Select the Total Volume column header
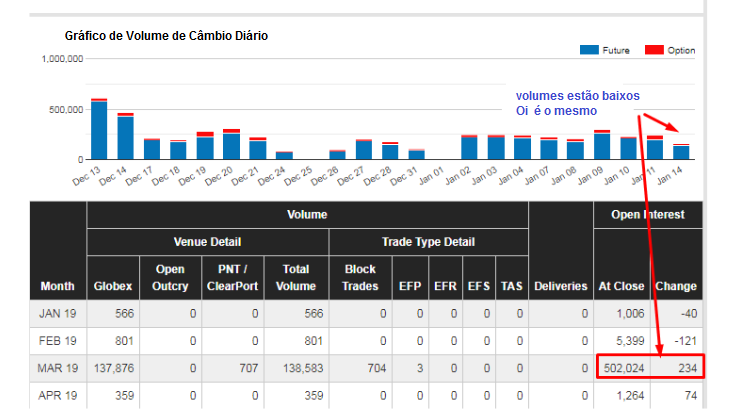 [x=295, y=277]
